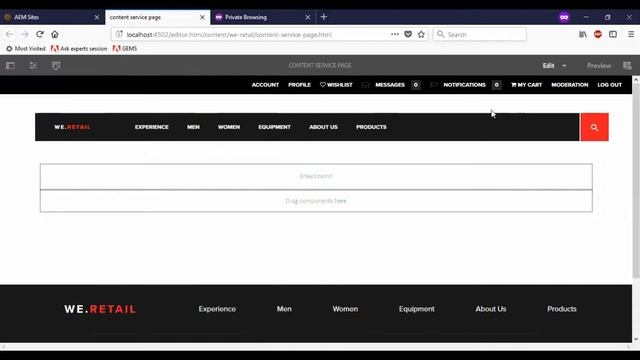
Task: Open the Edit mode dropdown
Action: click(554, 65)
